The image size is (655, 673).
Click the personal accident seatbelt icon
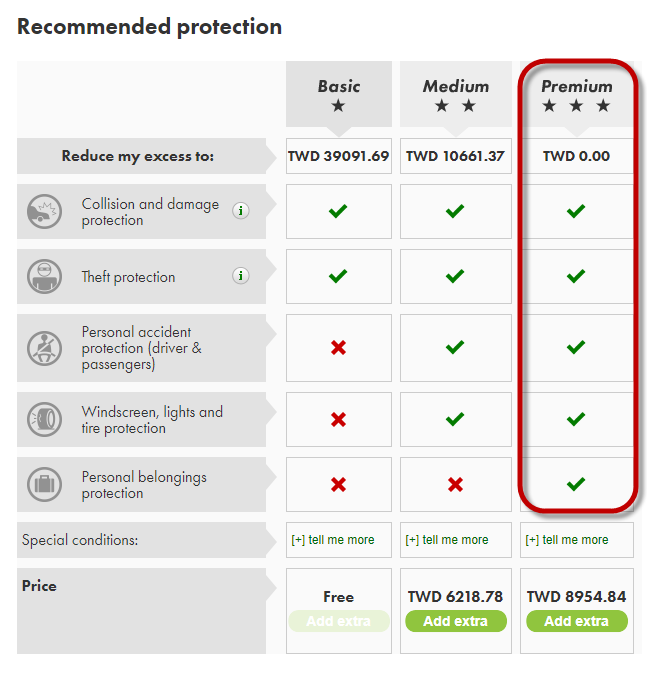pyautogui.click(x=44, y=348)
